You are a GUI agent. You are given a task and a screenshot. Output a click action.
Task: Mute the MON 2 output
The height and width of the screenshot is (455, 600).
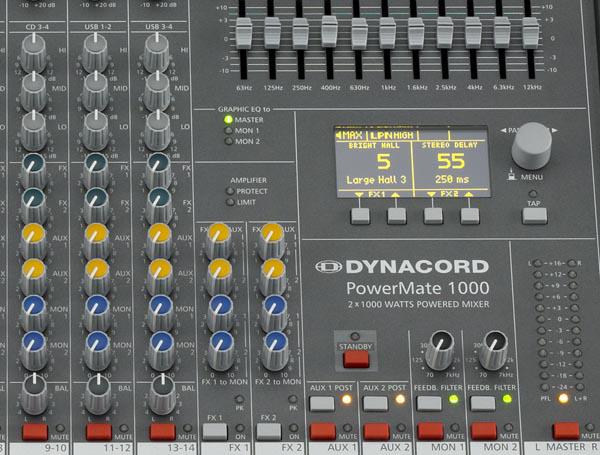pyautogui.click(x=483, y=431)
